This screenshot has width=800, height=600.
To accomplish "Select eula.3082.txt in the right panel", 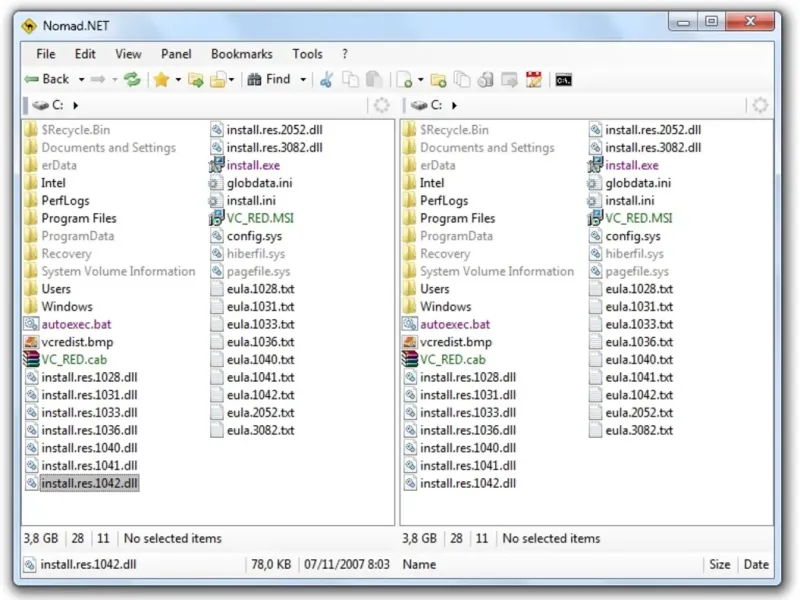I will (631, 430).
